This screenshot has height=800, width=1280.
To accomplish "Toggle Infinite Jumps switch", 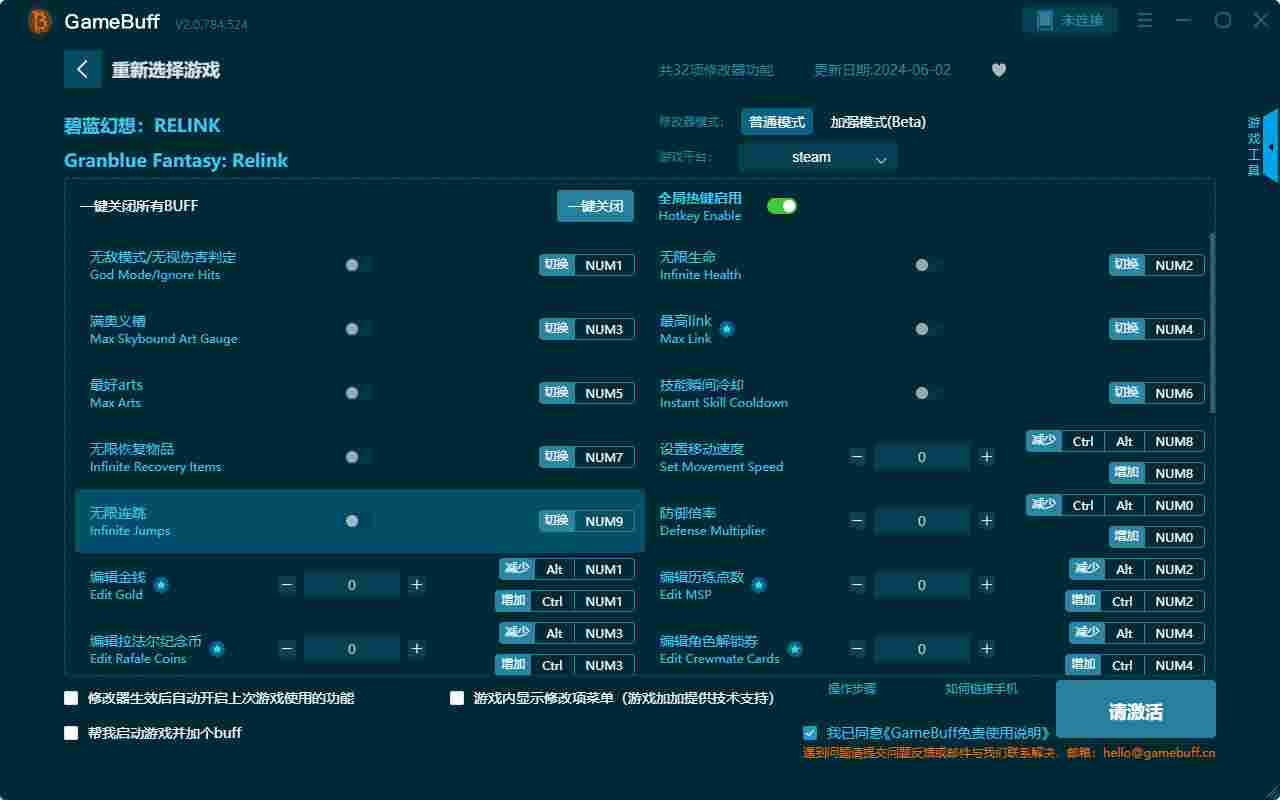I will pos(357,521).
